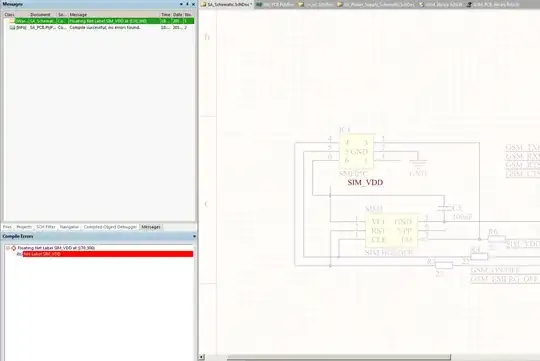Activate the SA_Schematic.SchDoc document tab
540x361 pixels.
pyautogui.click(x=227, y=4)
